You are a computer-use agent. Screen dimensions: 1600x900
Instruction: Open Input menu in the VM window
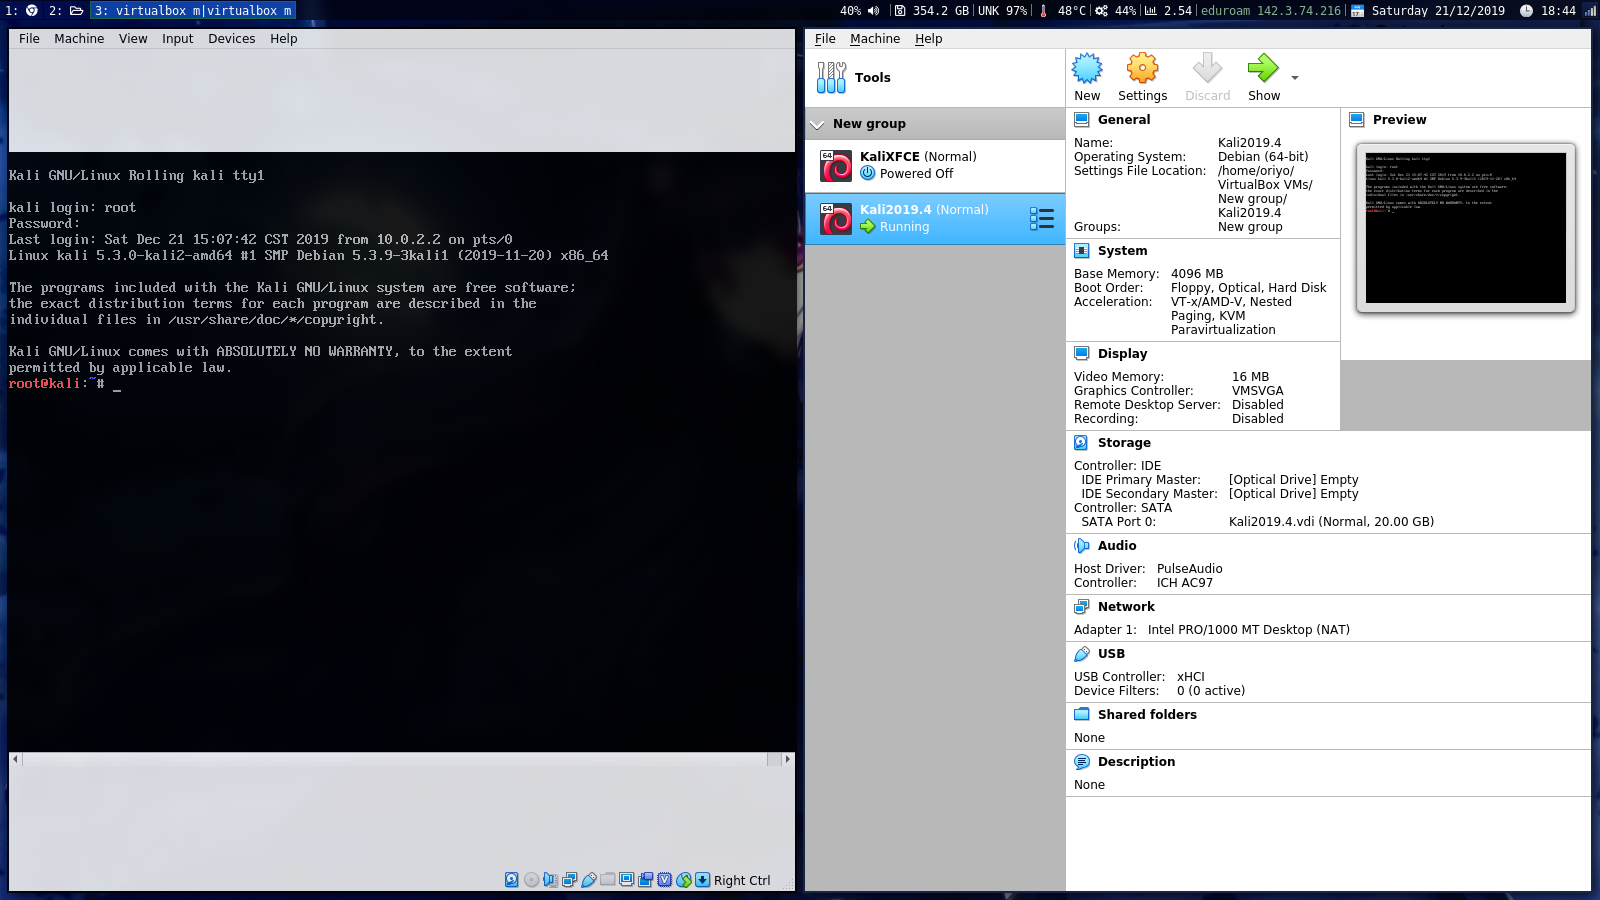(x=178, y=39)
